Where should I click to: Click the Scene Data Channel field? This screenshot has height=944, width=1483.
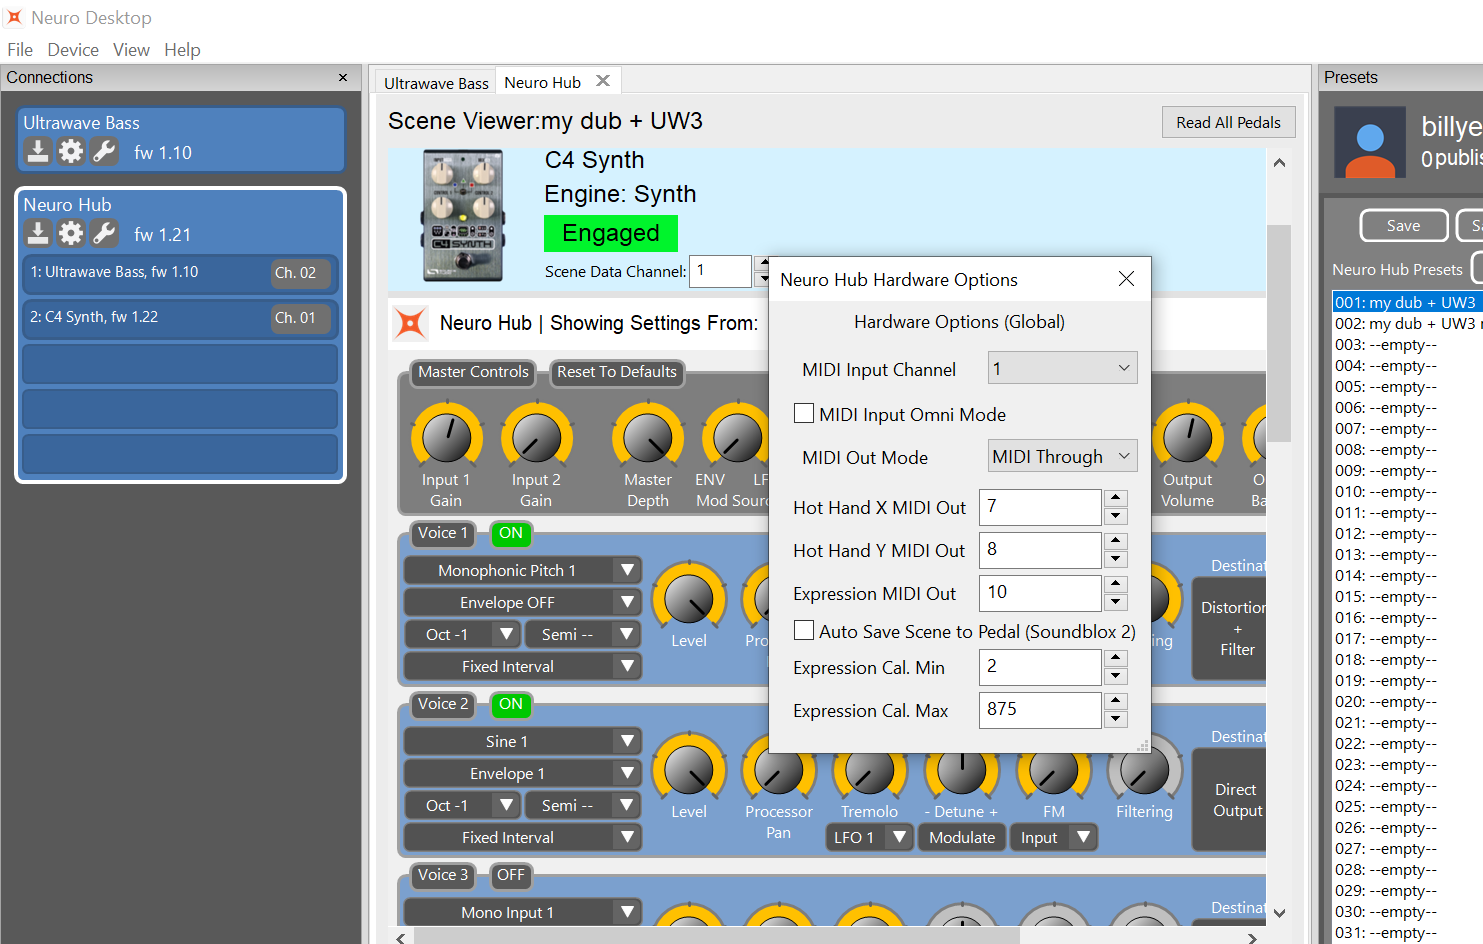[720, 271]
